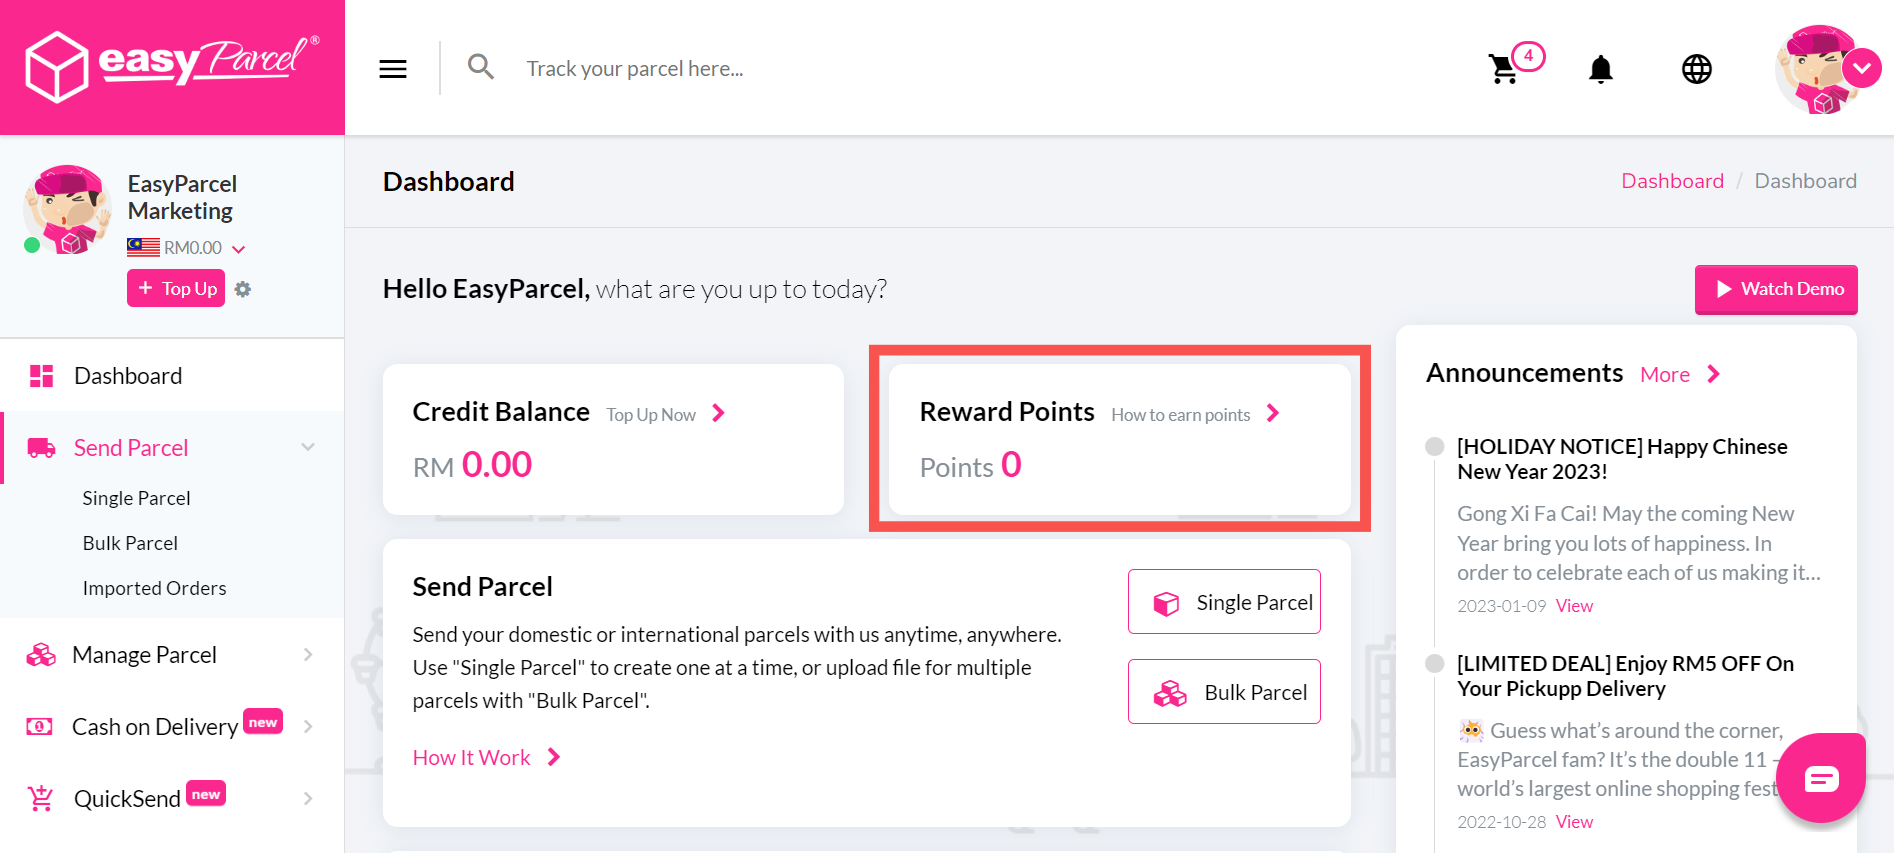
Task: Click the search magnifier icon
Action: pyautogui.click(x=481, y=68)
